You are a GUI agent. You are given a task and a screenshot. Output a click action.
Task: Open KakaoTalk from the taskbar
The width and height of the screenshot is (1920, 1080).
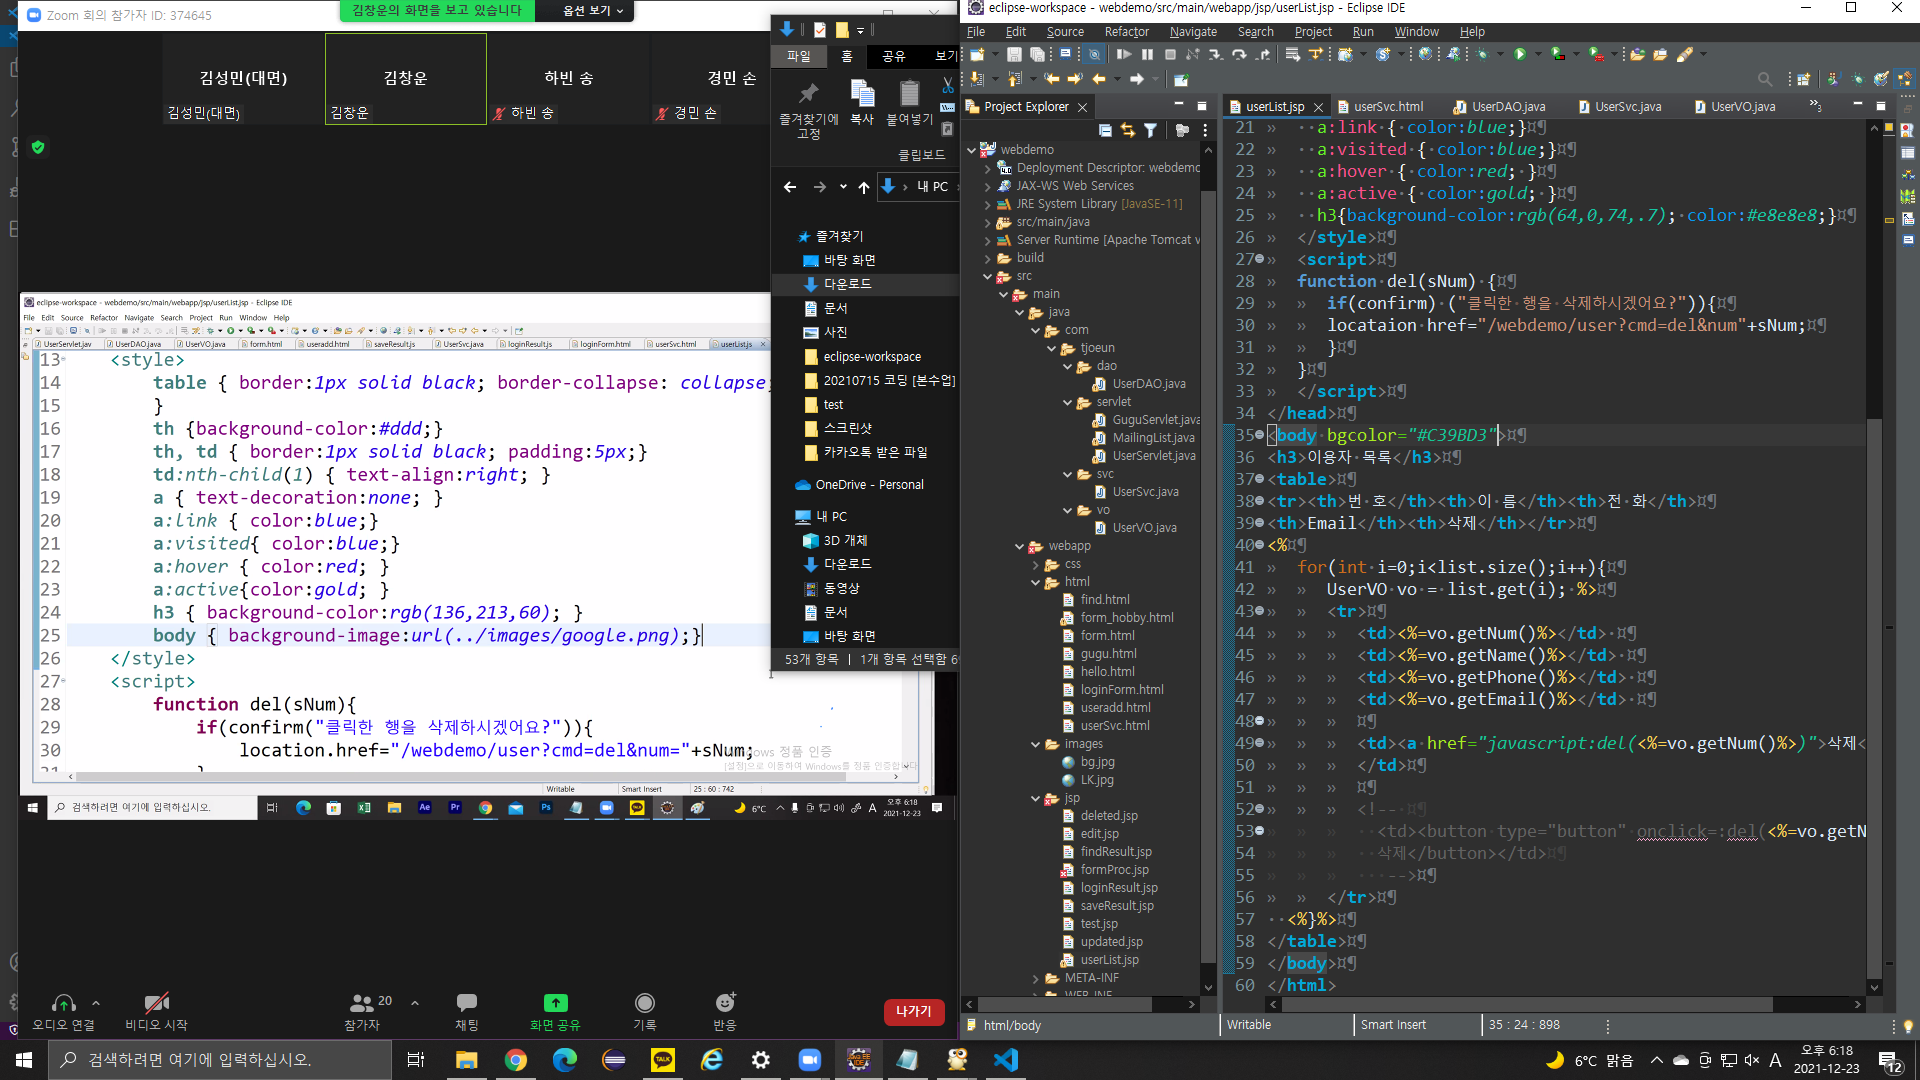point(663,1060)
